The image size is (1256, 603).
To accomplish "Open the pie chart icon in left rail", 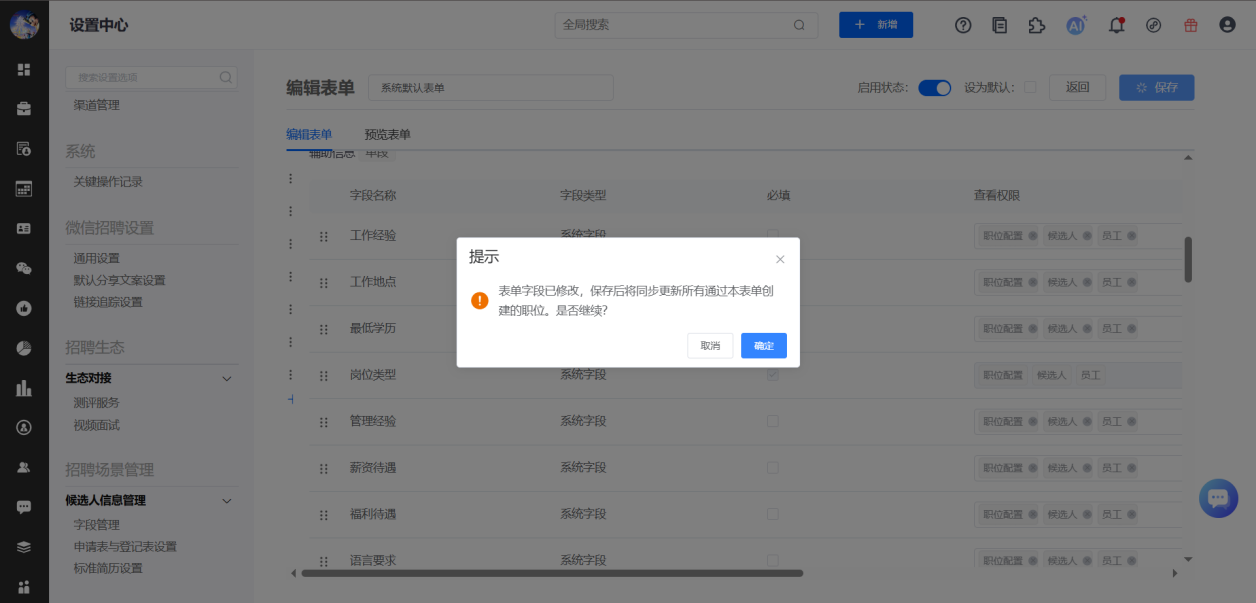I will (x=24, y=348).
